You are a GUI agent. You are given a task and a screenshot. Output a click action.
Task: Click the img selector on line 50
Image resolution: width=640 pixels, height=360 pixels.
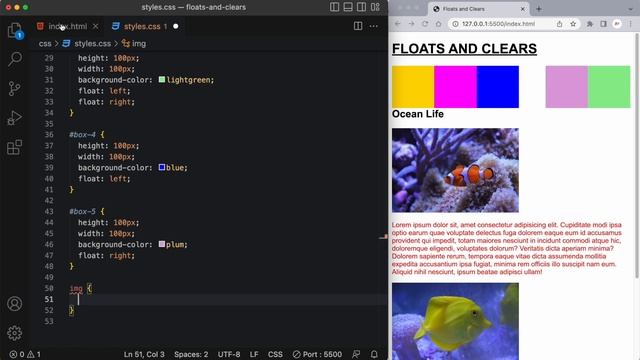click(76, 288)
